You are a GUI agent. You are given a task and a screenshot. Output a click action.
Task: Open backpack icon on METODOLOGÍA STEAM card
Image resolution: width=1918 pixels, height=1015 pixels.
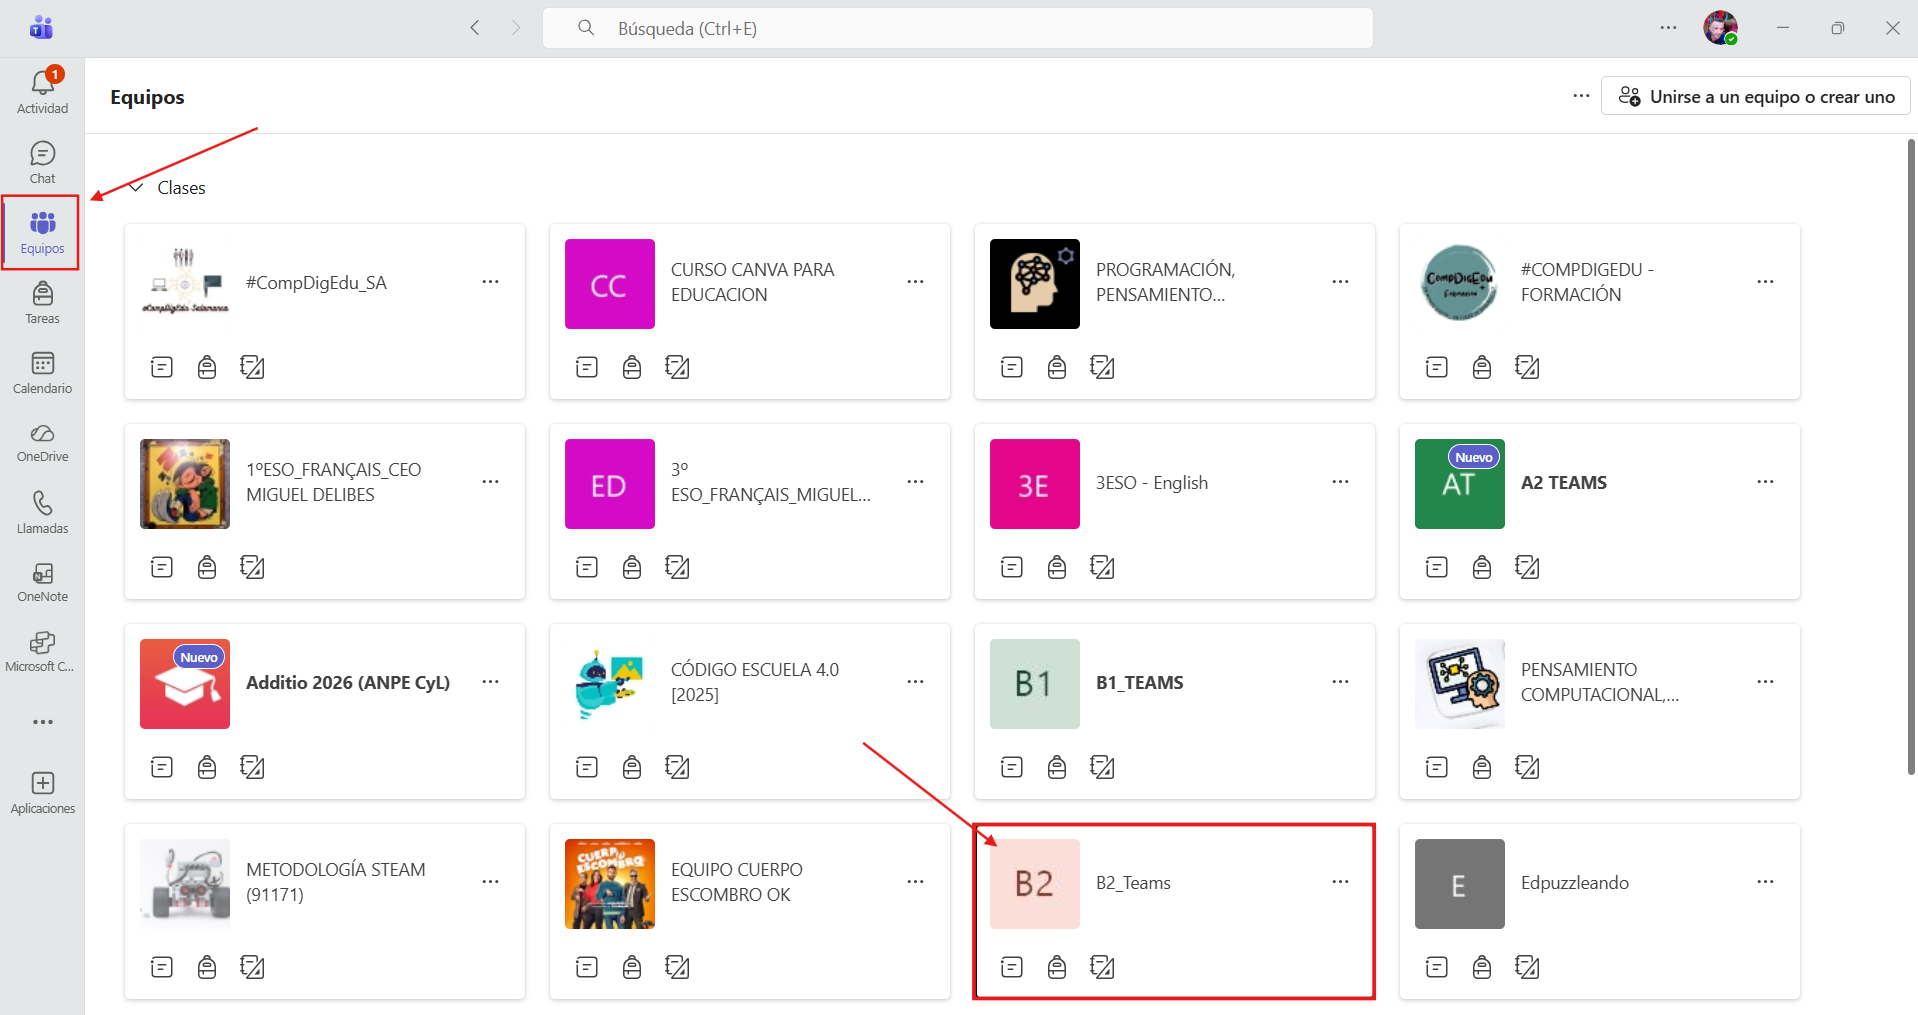[x=207, y=967]
